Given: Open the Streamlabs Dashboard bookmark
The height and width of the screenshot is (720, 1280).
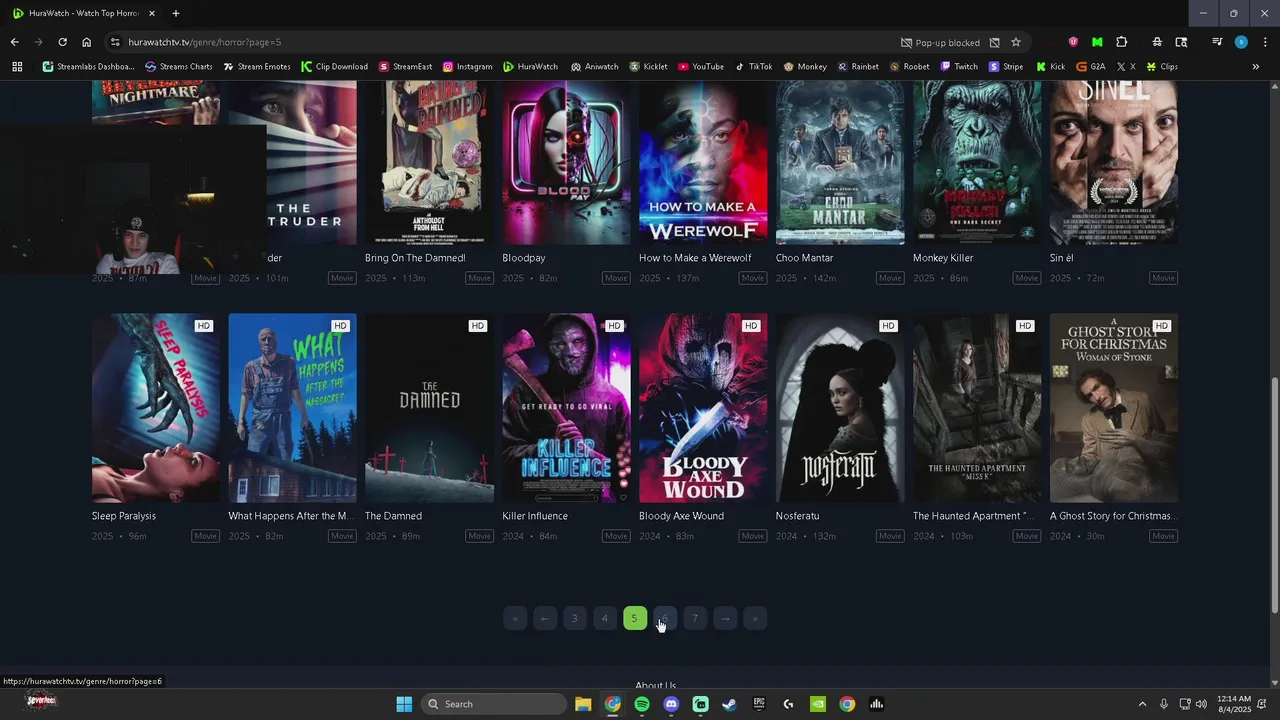Looking at the screenshot, I should (88, 67).
